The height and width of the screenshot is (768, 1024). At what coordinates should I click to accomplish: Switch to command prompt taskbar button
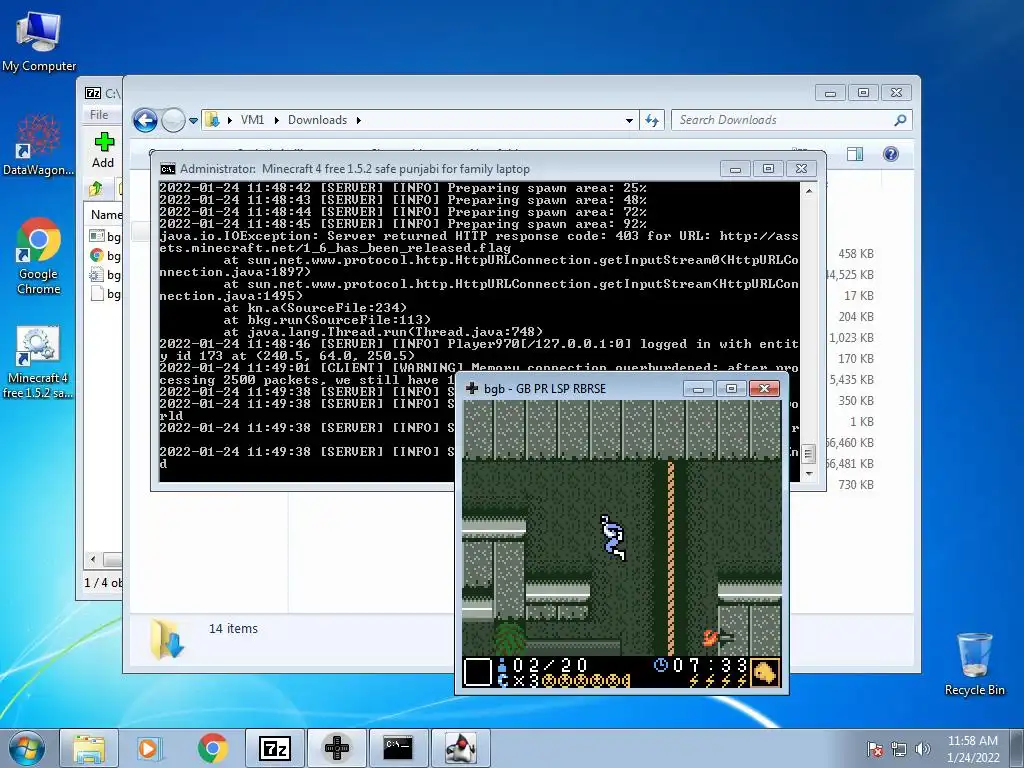tap(398, 748)
